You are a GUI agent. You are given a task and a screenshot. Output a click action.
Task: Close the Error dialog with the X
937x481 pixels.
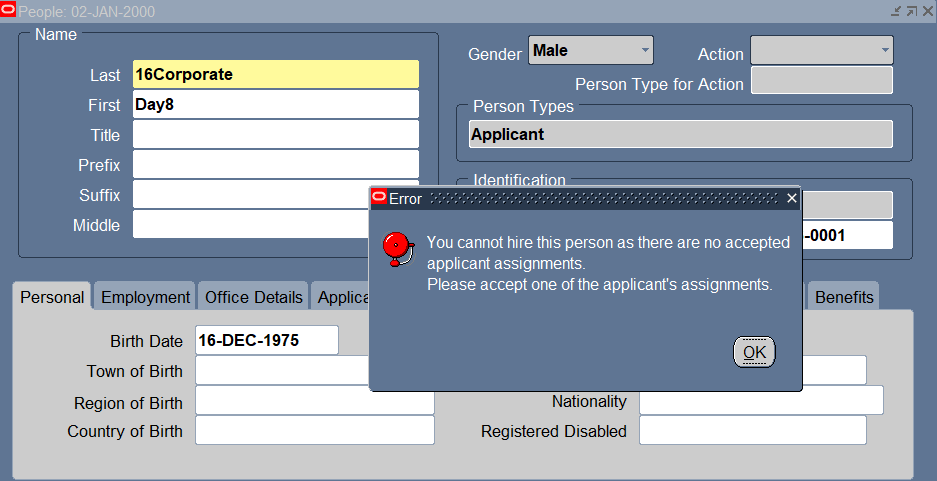(792, 198)
